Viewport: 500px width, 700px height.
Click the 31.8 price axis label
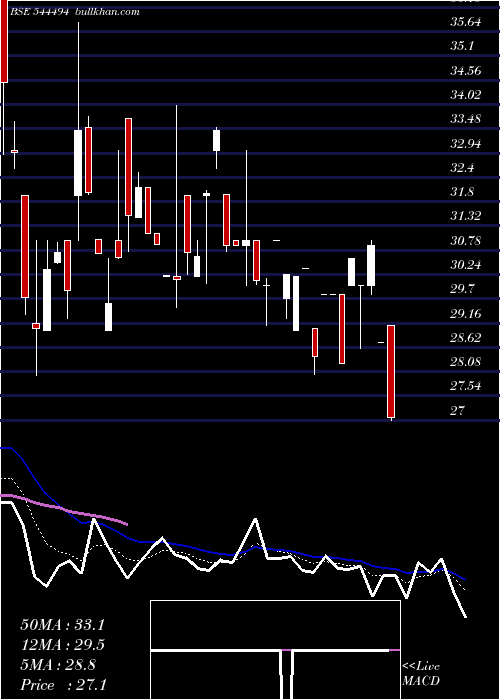(461, 192)
